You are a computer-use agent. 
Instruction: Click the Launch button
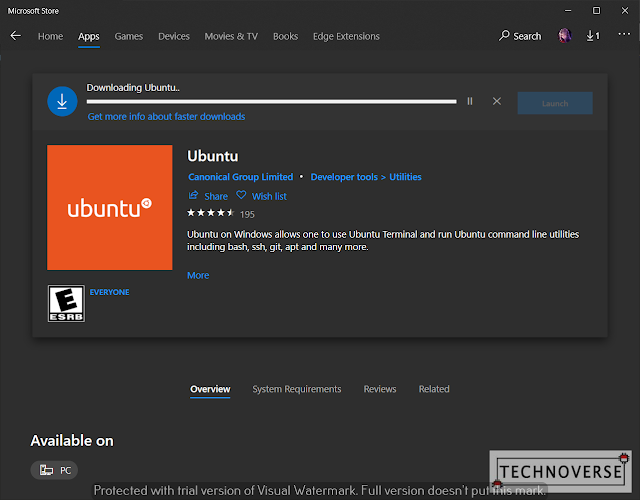point(555,103)
